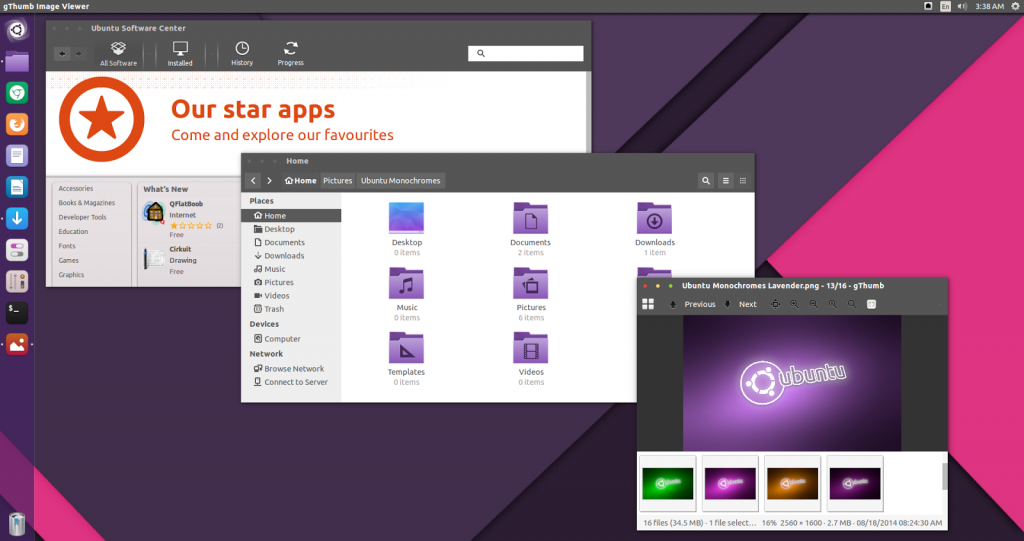Select the Pictures folder icon in the file grid
The height and width of the screenshot is (541, 1024).
point(530,283)
